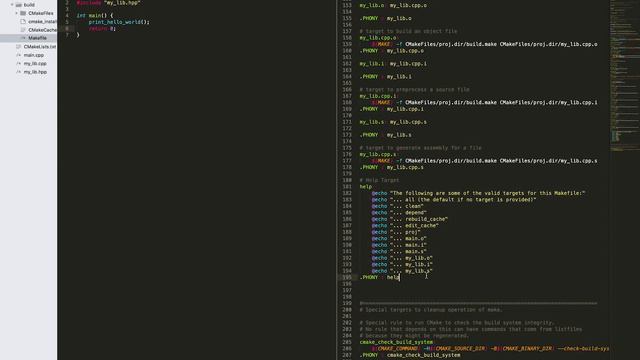Click the cmake_install file icon
This screenshot has width=640, height=360.
(x=23, y=21)
